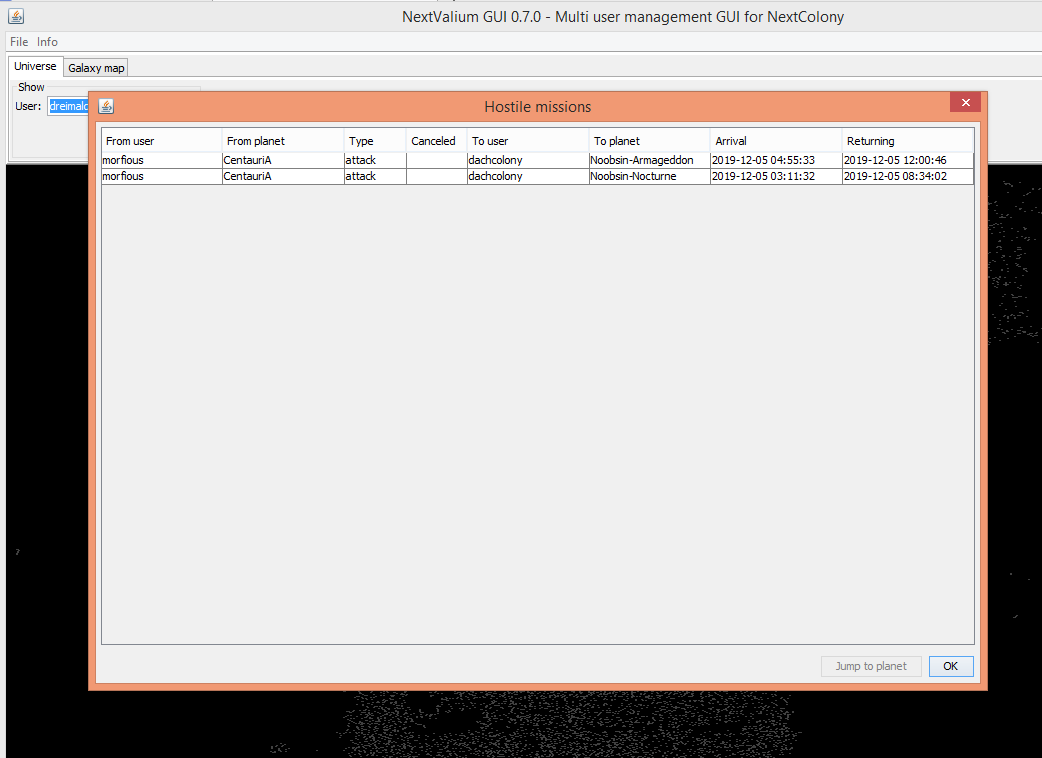Close the Hostile missions dialog

(966, 102)
